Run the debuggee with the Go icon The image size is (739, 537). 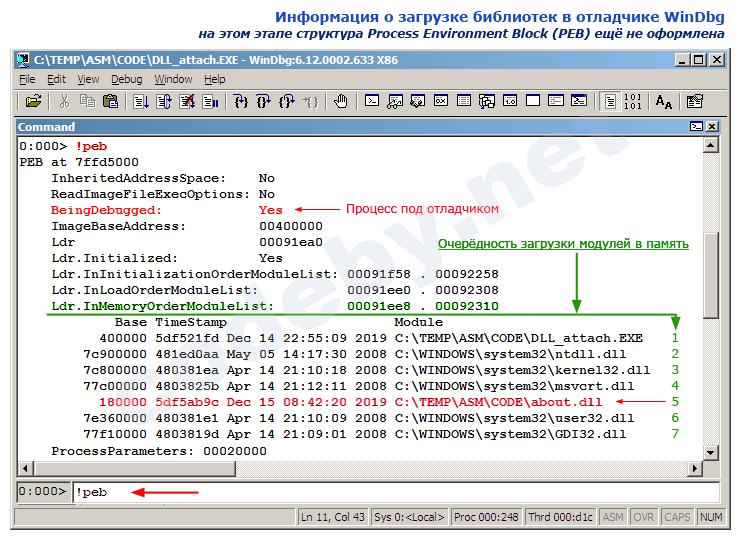coord(140,101)
